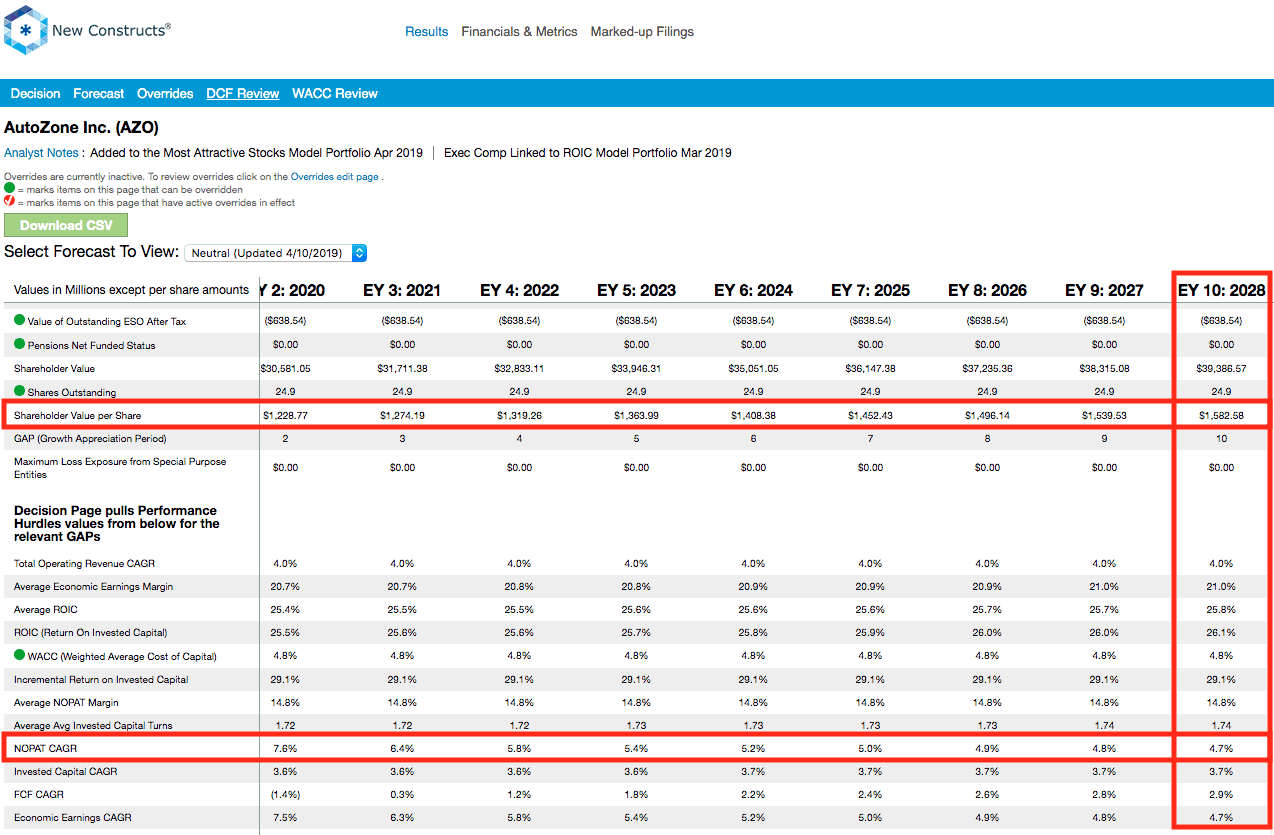
Task: Click the 1.74 capital turns value for 2028
Action: [x=1221, y=726]
